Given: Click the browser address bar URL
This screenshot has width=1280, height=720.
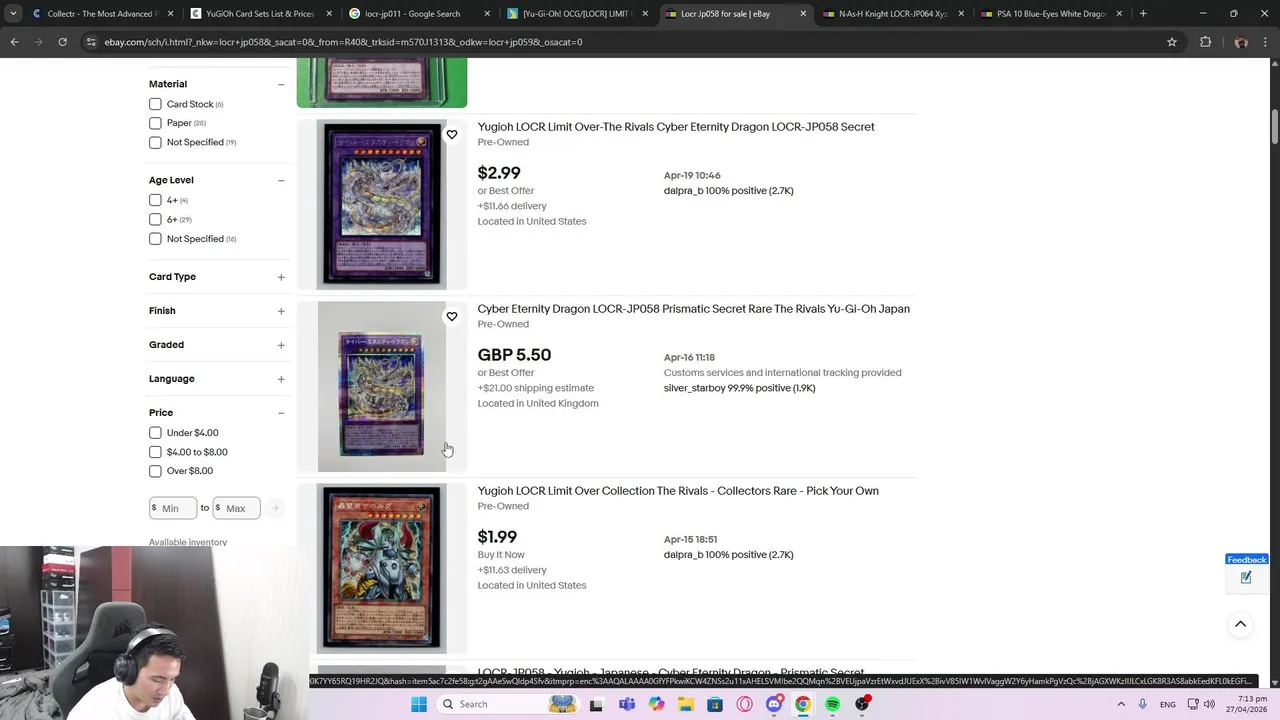Looking at the screenshot, I should (x=343, y=42).
